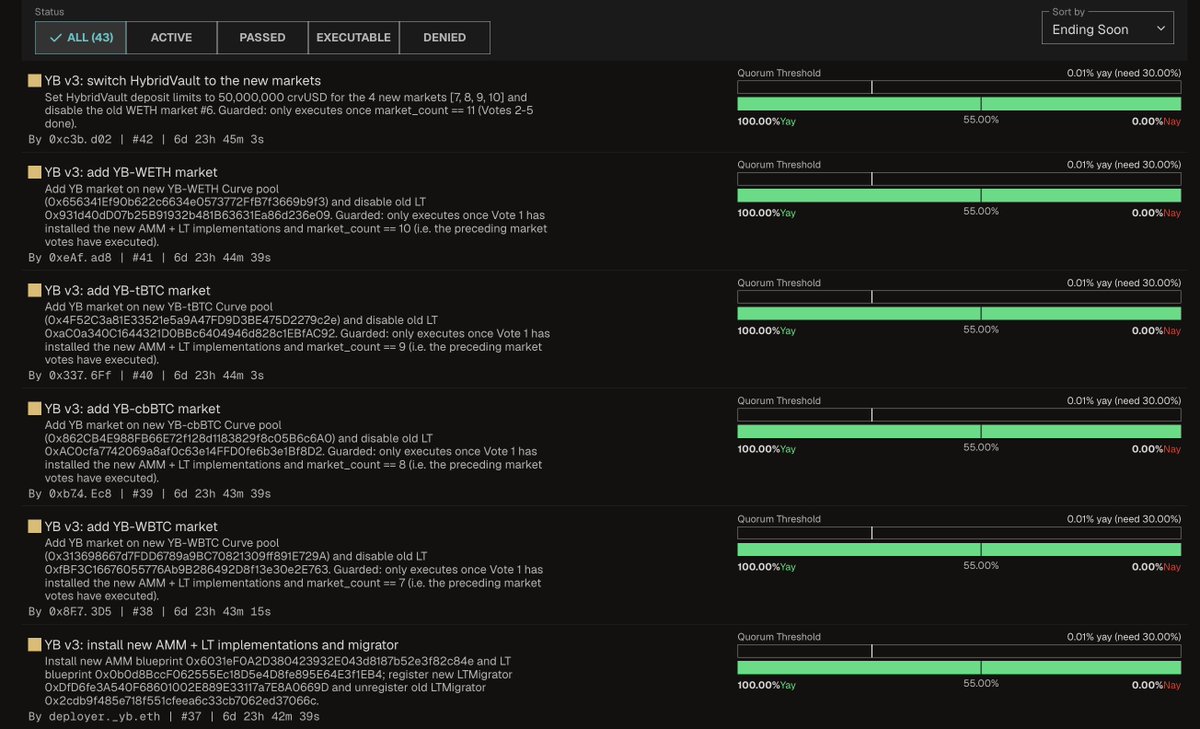Show DENIED proposals

tap(444, 37)
